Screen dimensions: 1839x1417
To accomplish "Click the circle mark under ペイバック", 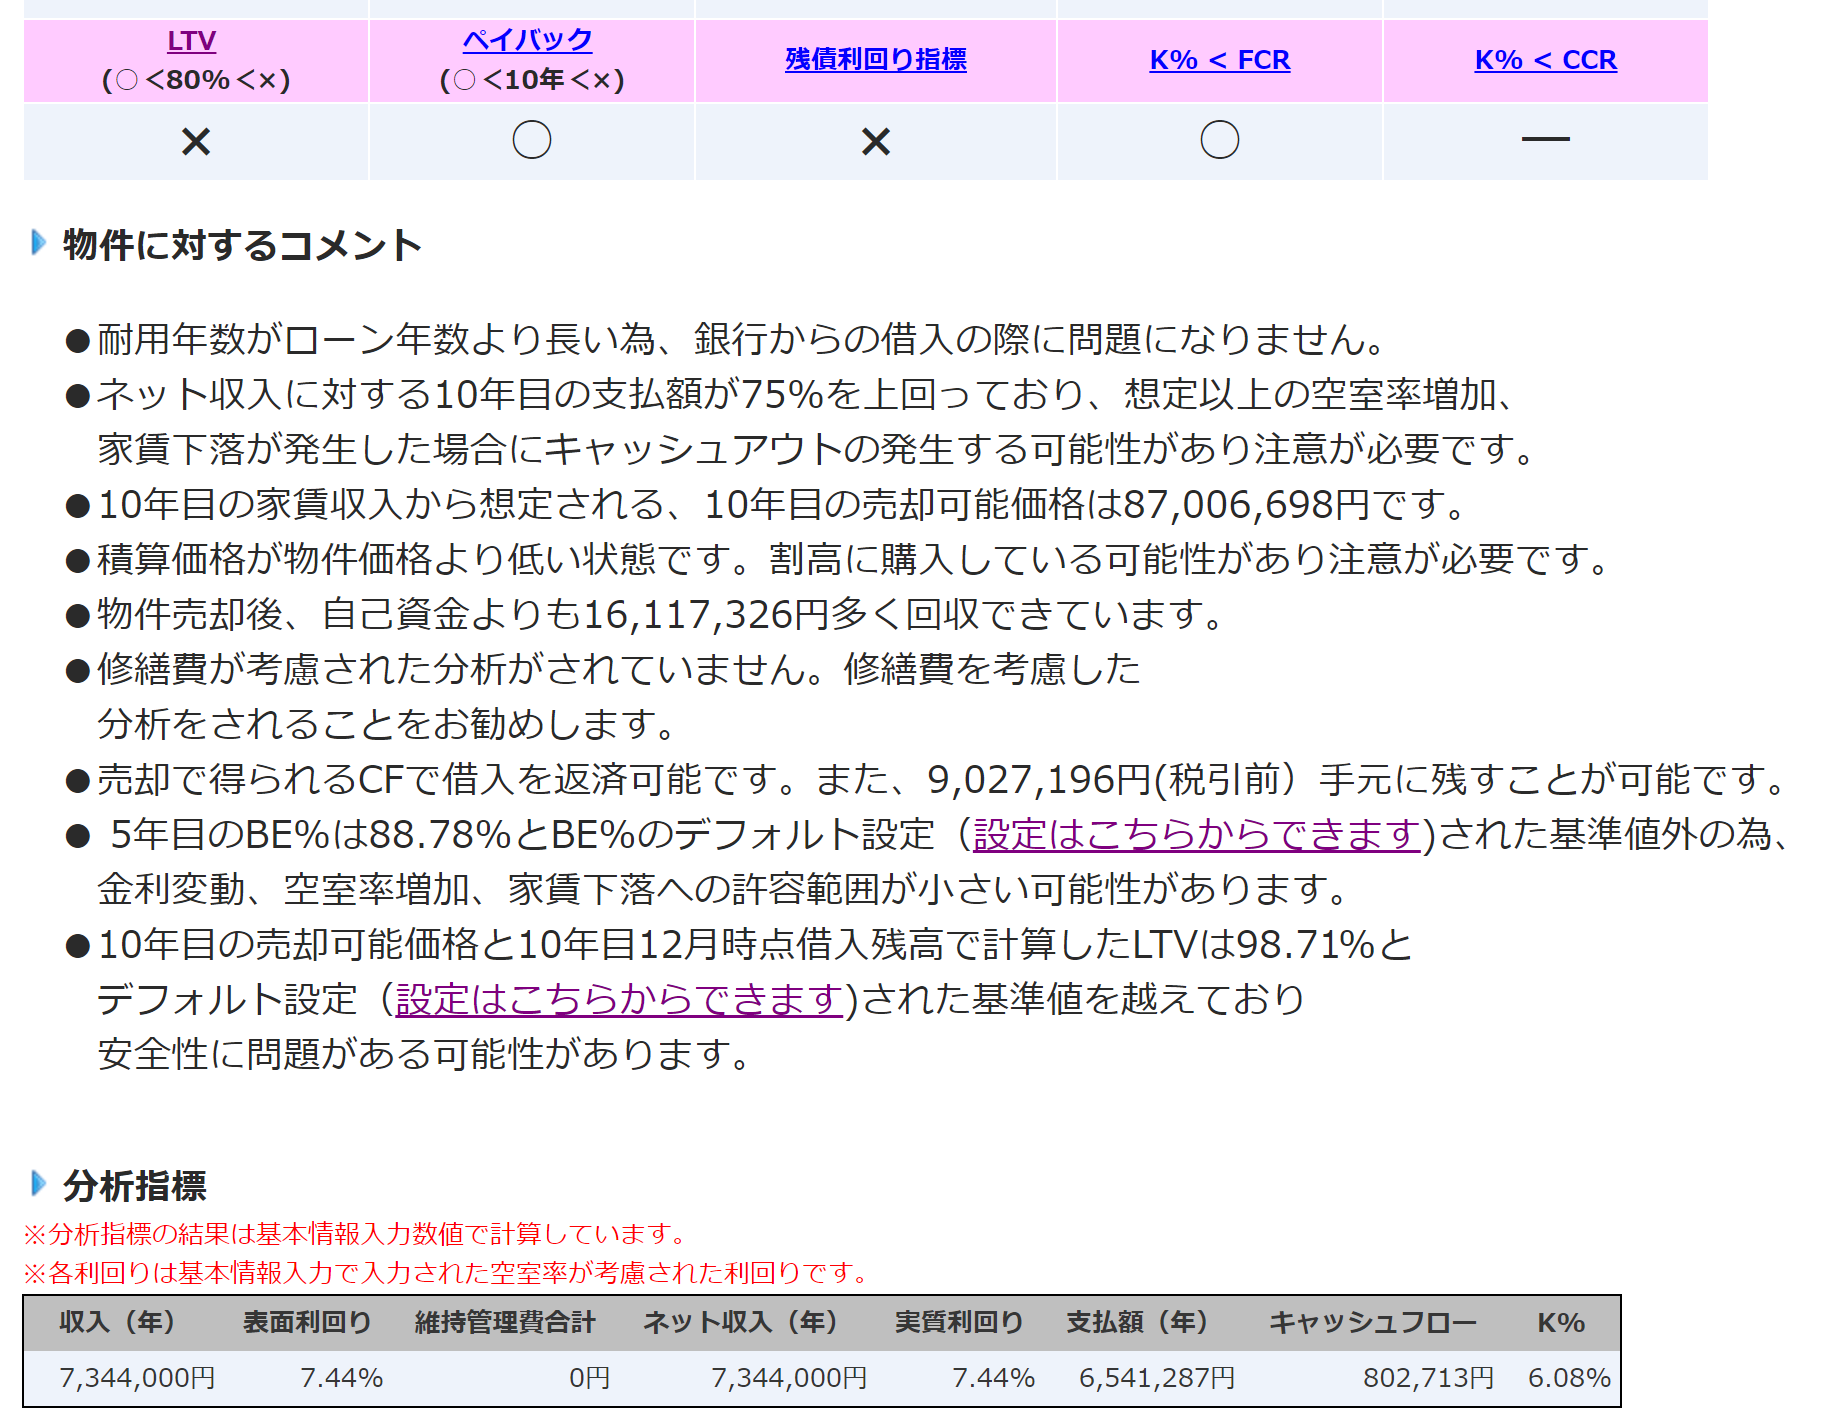I will click(532, 140).
